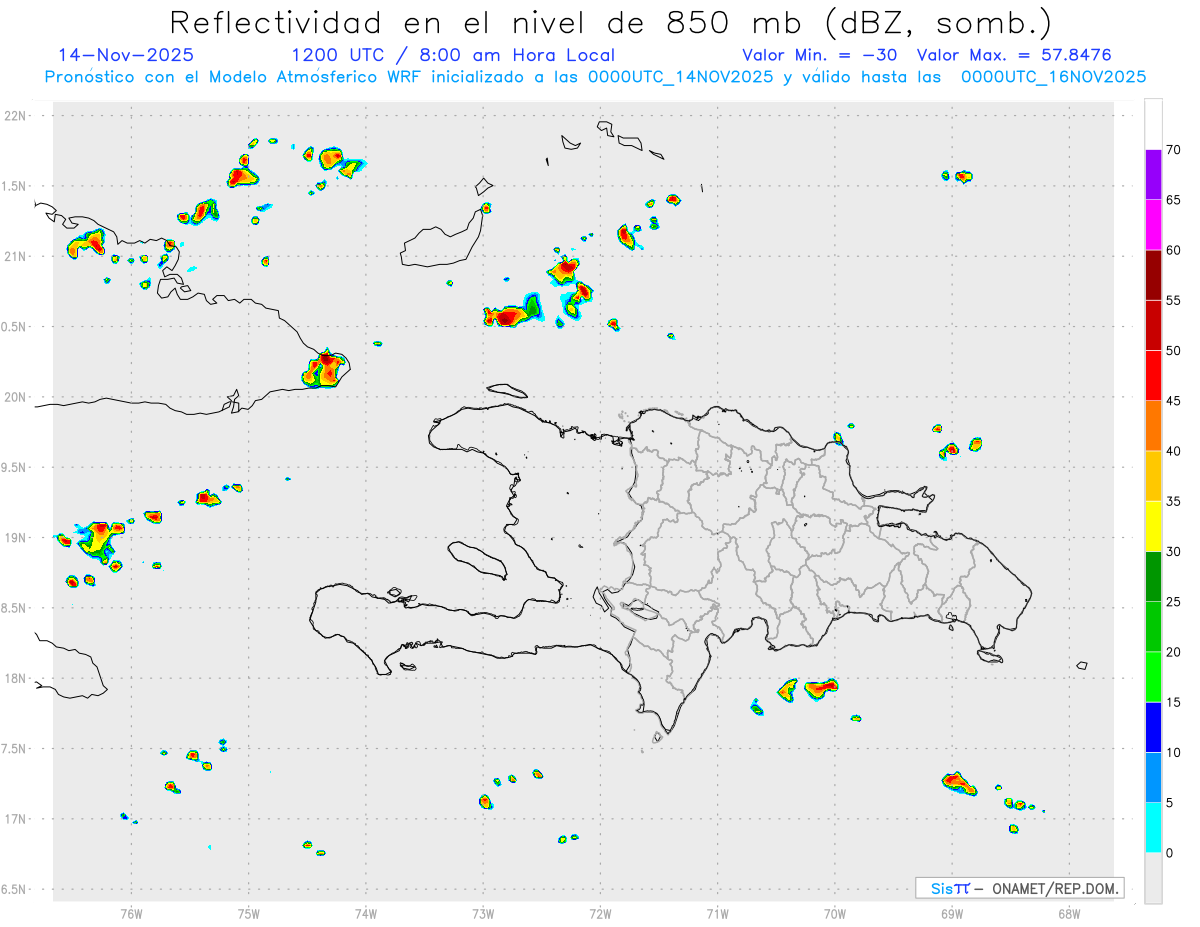
Task: Click the '45' colorbar scale value
Action: click(1174, 401)
